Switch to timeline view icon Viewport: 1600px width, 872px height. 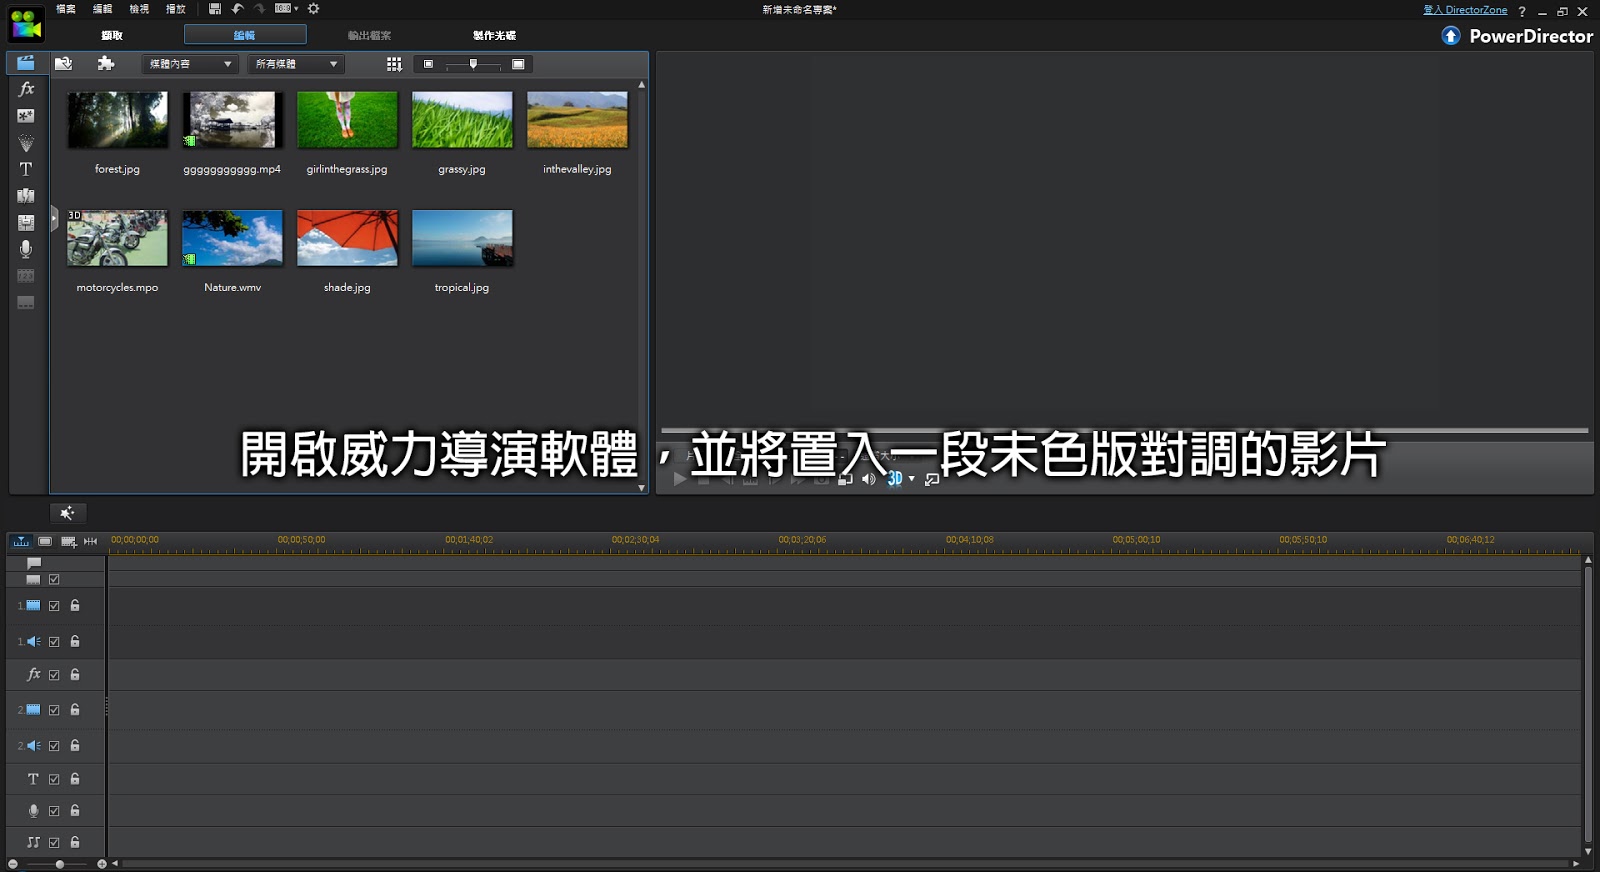tap(21, 541)
